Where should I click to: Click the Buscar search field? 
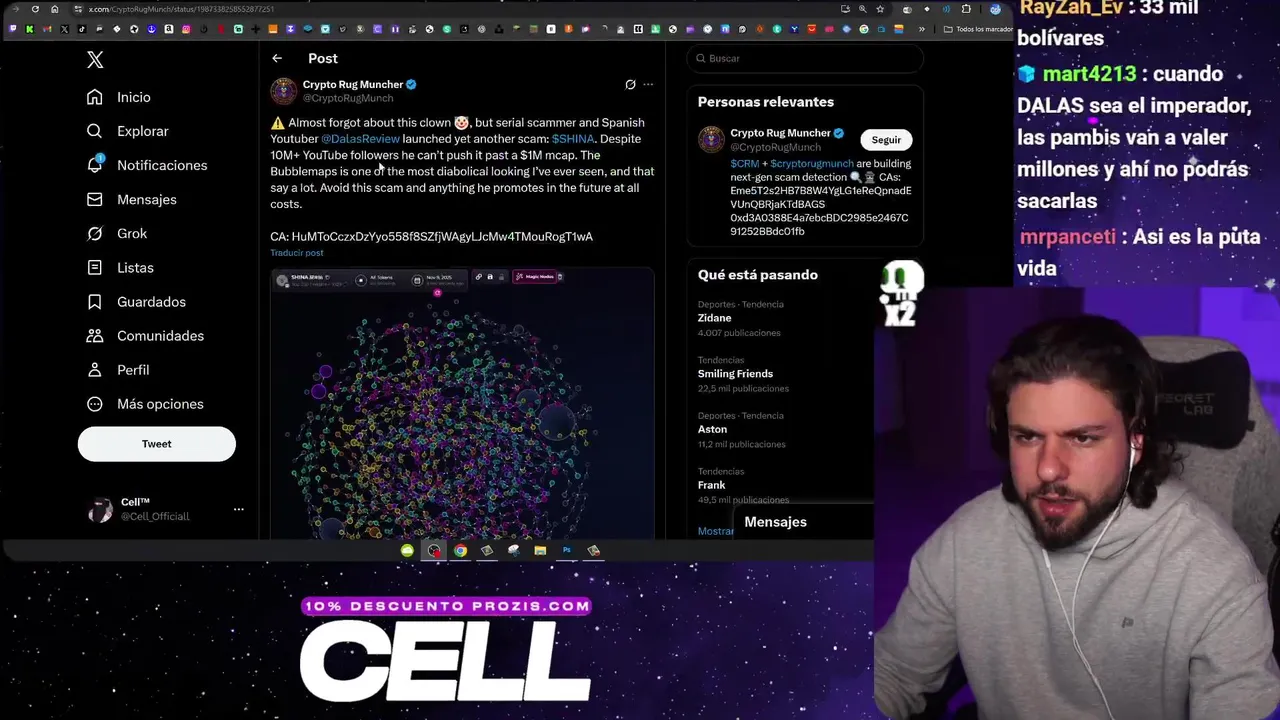click(x=805, y=58)
